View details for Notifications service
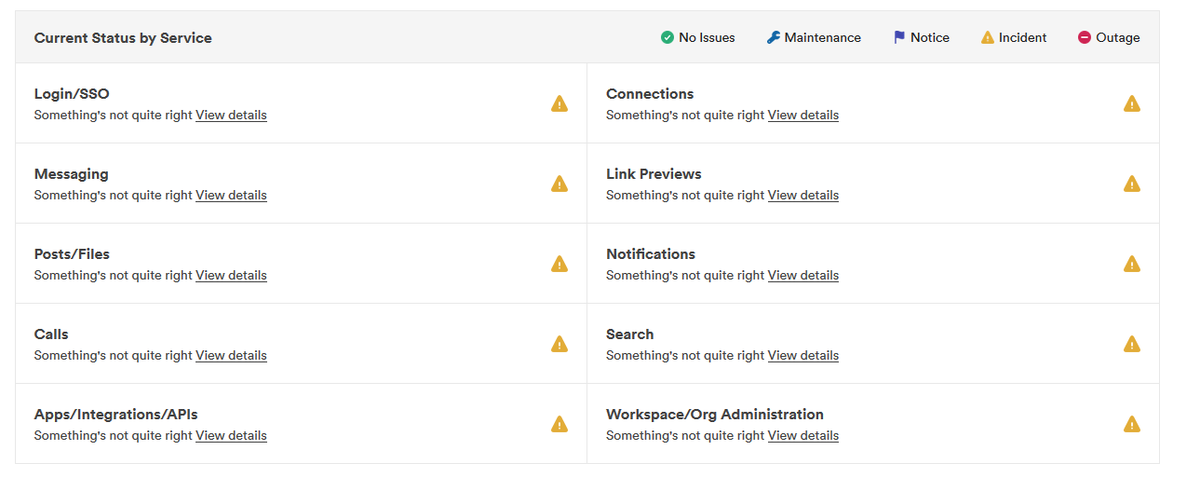1200x491 pixels. click(x=803, y=275)
